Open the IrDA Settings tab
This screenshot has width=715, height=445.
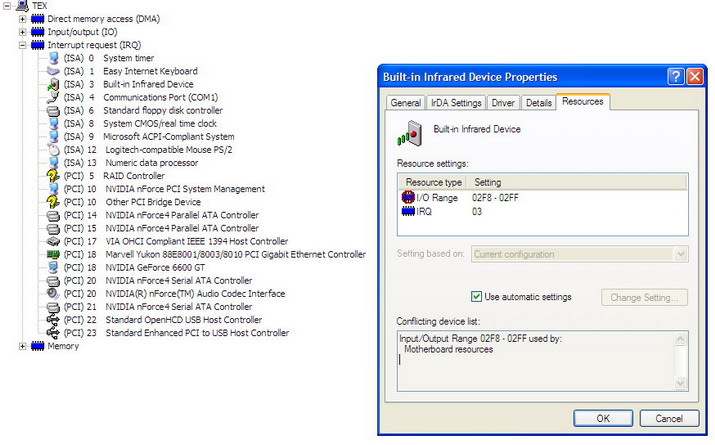pos(456,103)
